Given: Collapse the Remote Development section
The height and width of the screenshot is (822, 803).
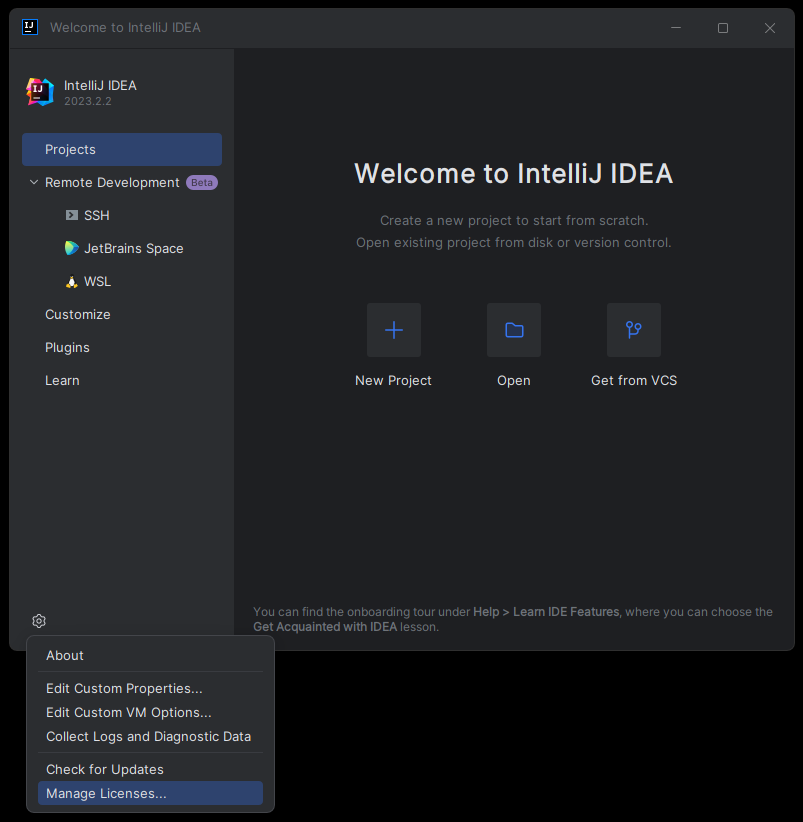Looking at the screenshot, I should coord(34,182).
